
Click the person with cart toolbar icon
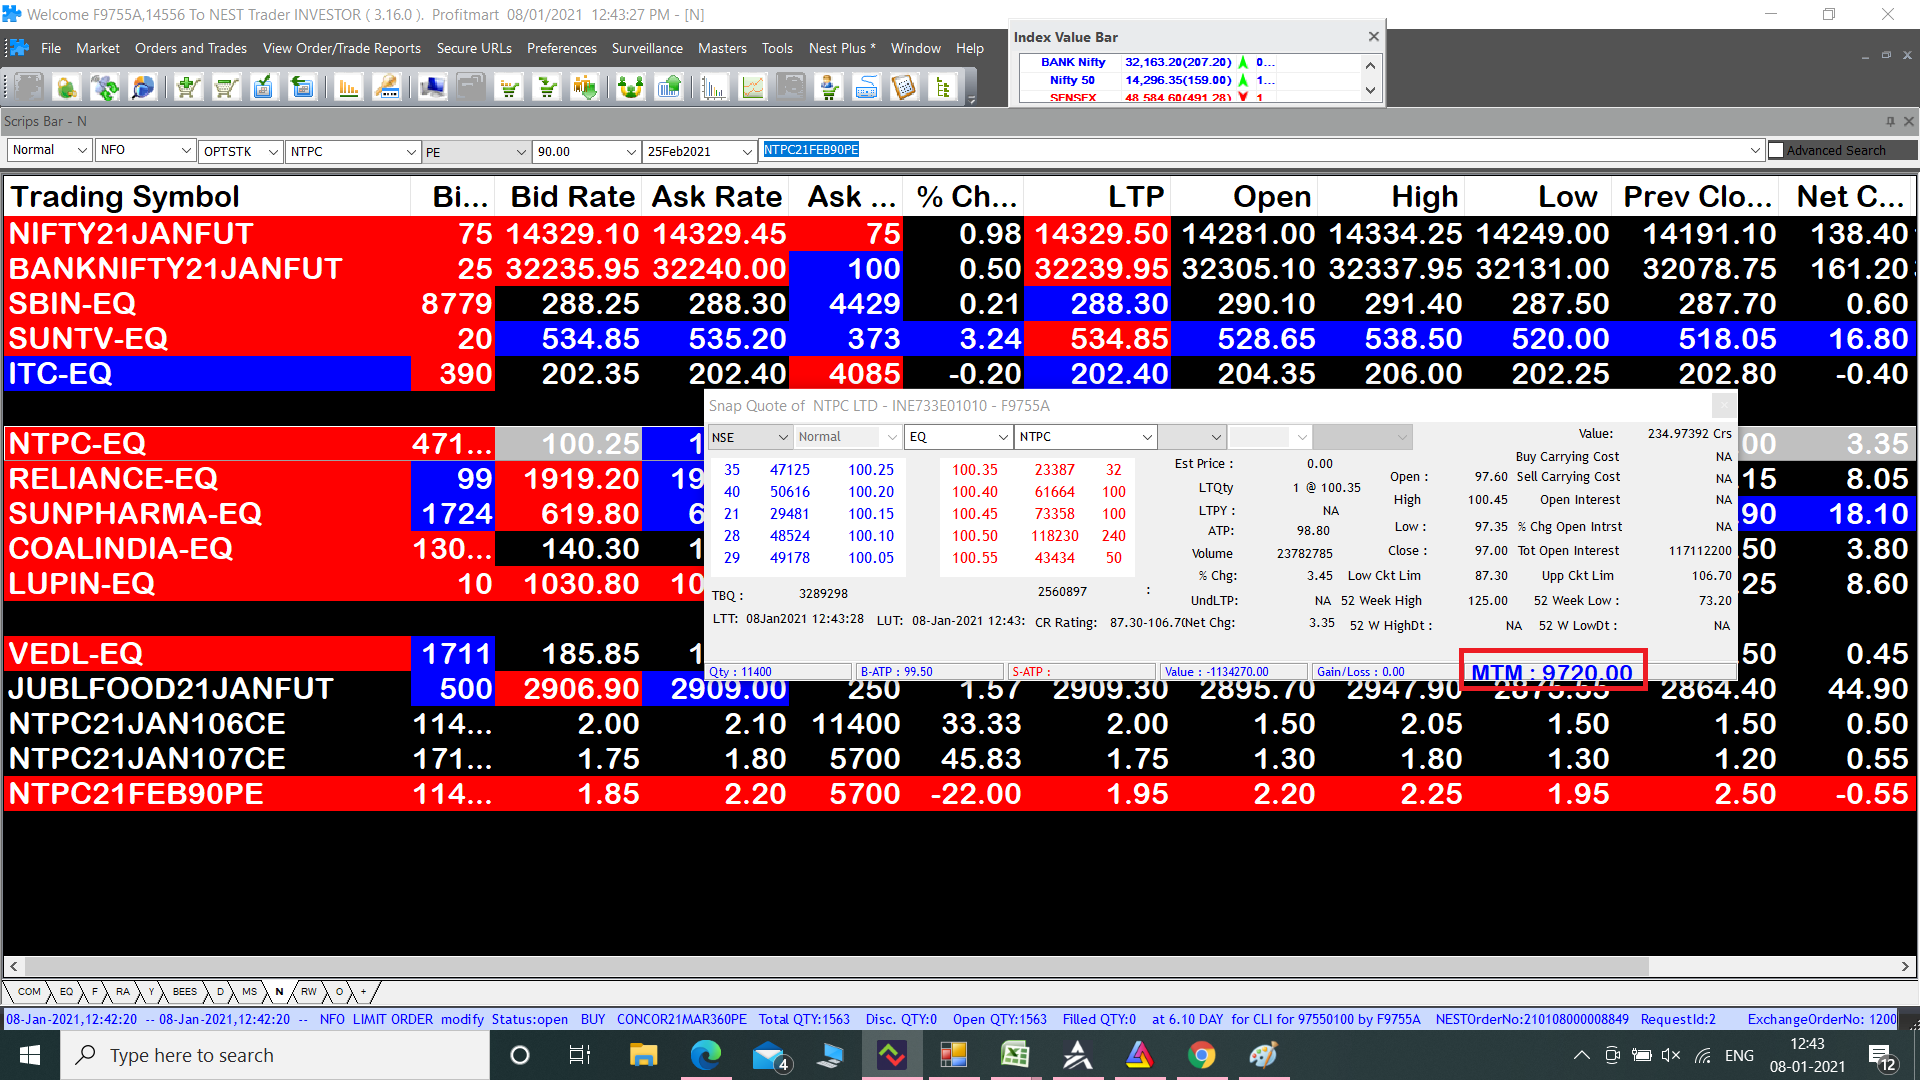pos(829,88)
